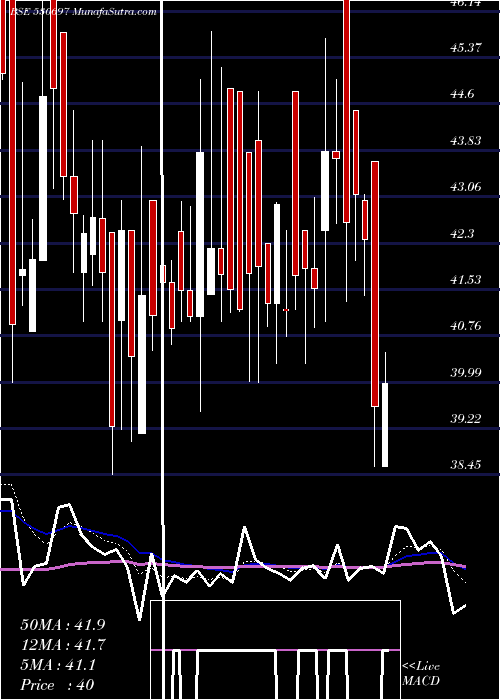Click the 50MA : 41.9 value

[63, 625]
